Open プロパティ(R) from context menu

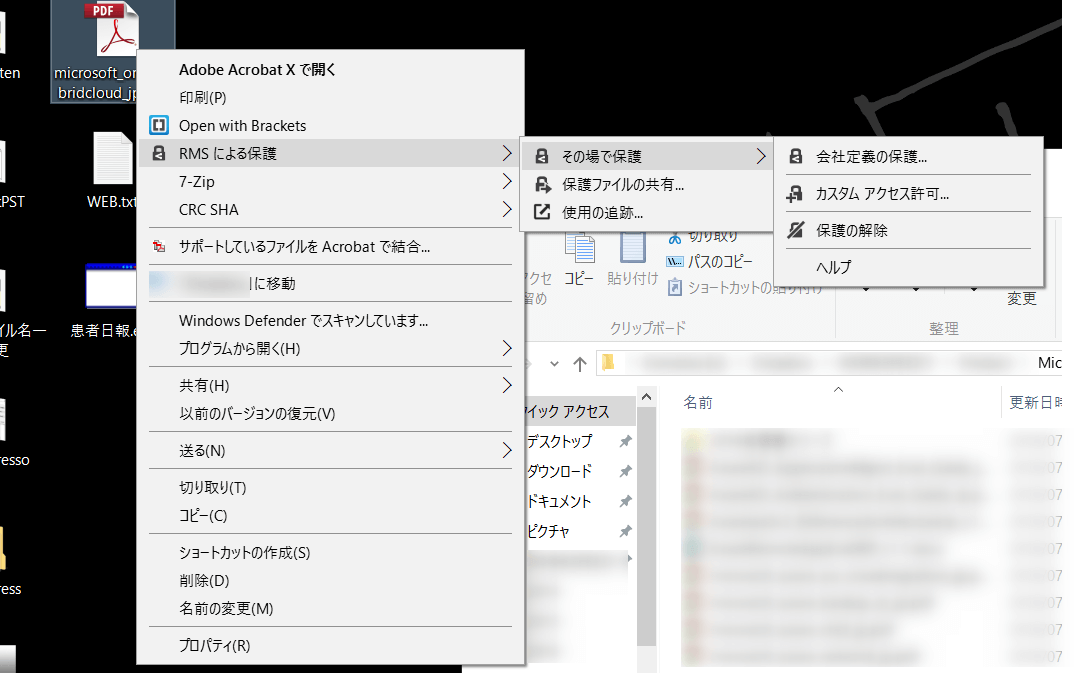[x=214, y=646]
